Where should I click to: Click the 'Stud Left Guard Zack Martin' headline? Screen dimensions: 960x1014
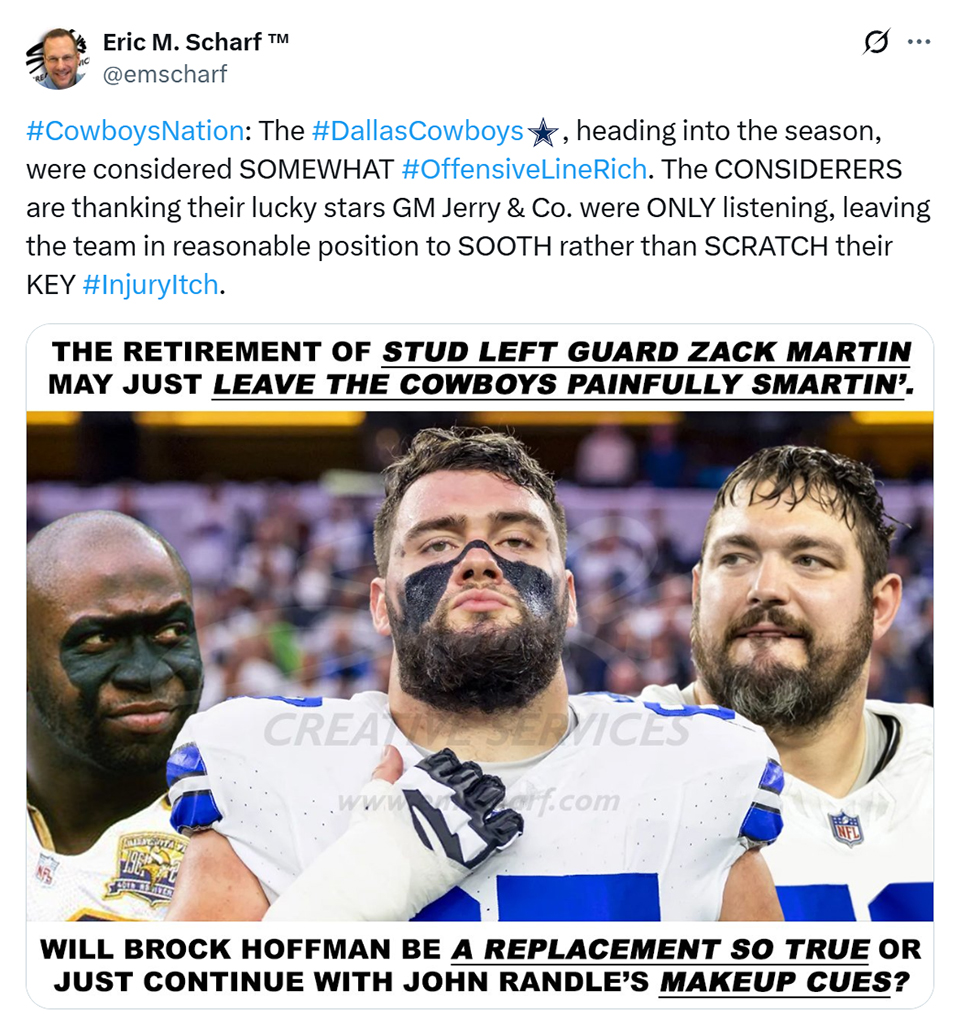click(646, 352)
